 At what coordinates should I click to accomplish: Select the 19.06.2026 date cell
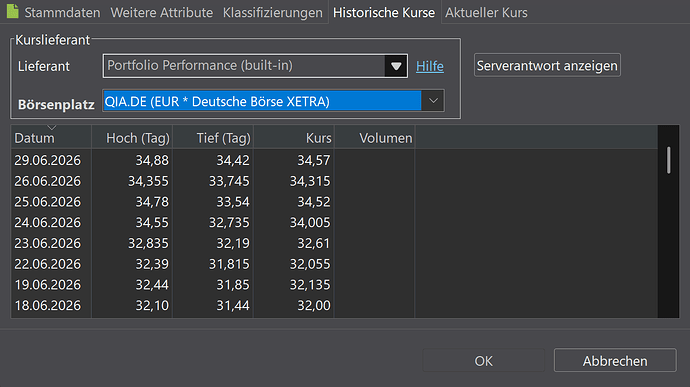[x=48, y=284]
